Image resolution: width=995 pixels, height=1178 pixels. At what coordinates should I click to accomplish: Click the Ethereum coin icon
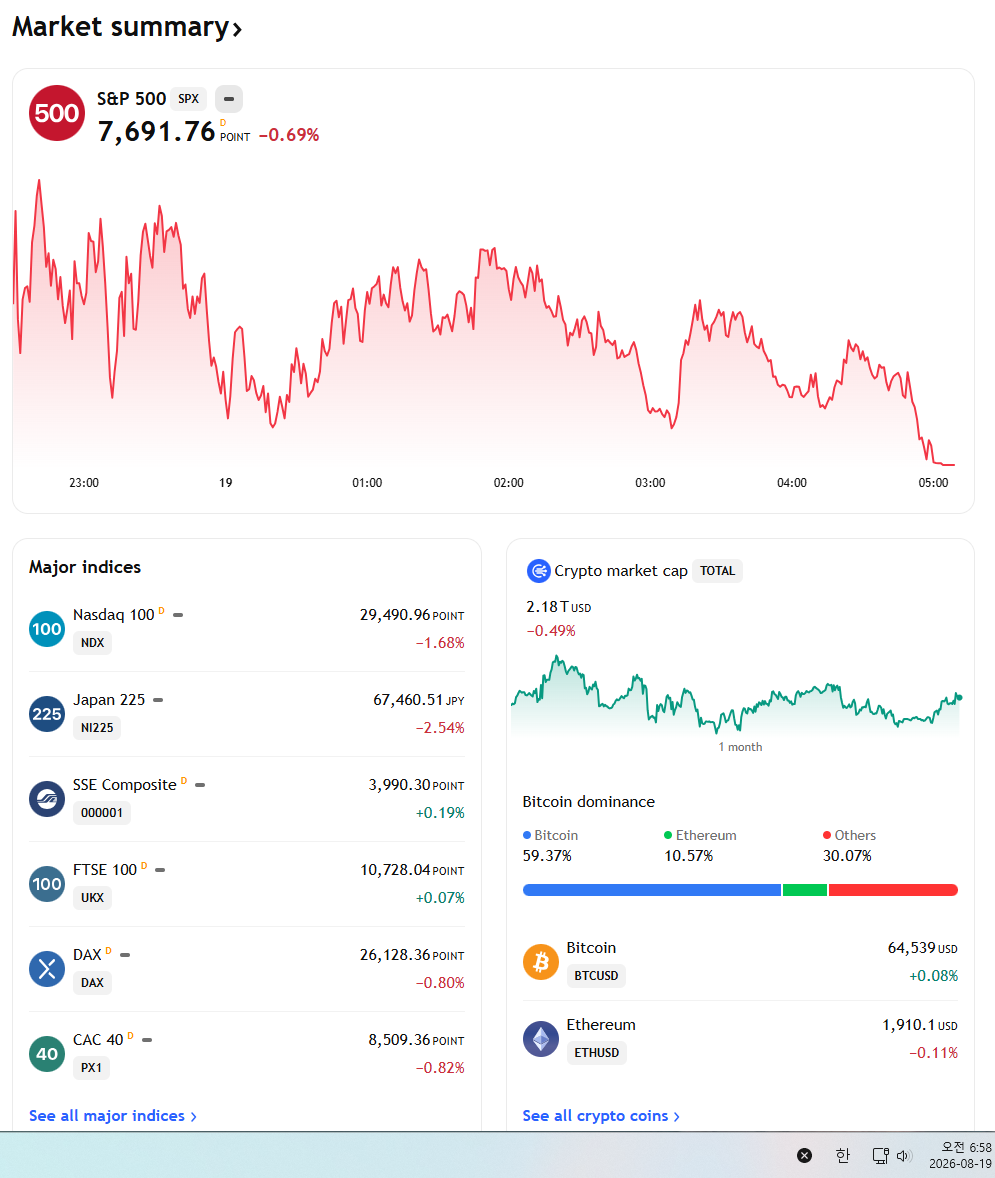tap(540, 1039)
